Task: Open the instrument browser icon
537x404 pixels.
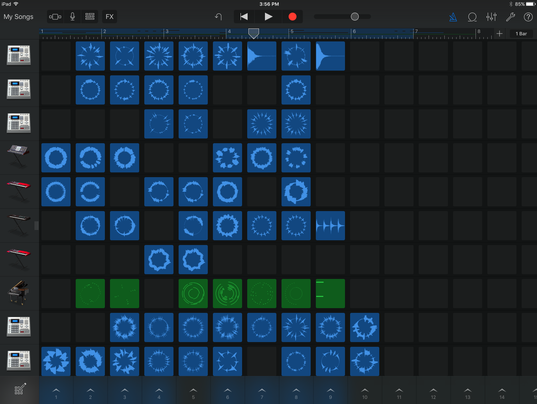Action: tap(55, 17)
